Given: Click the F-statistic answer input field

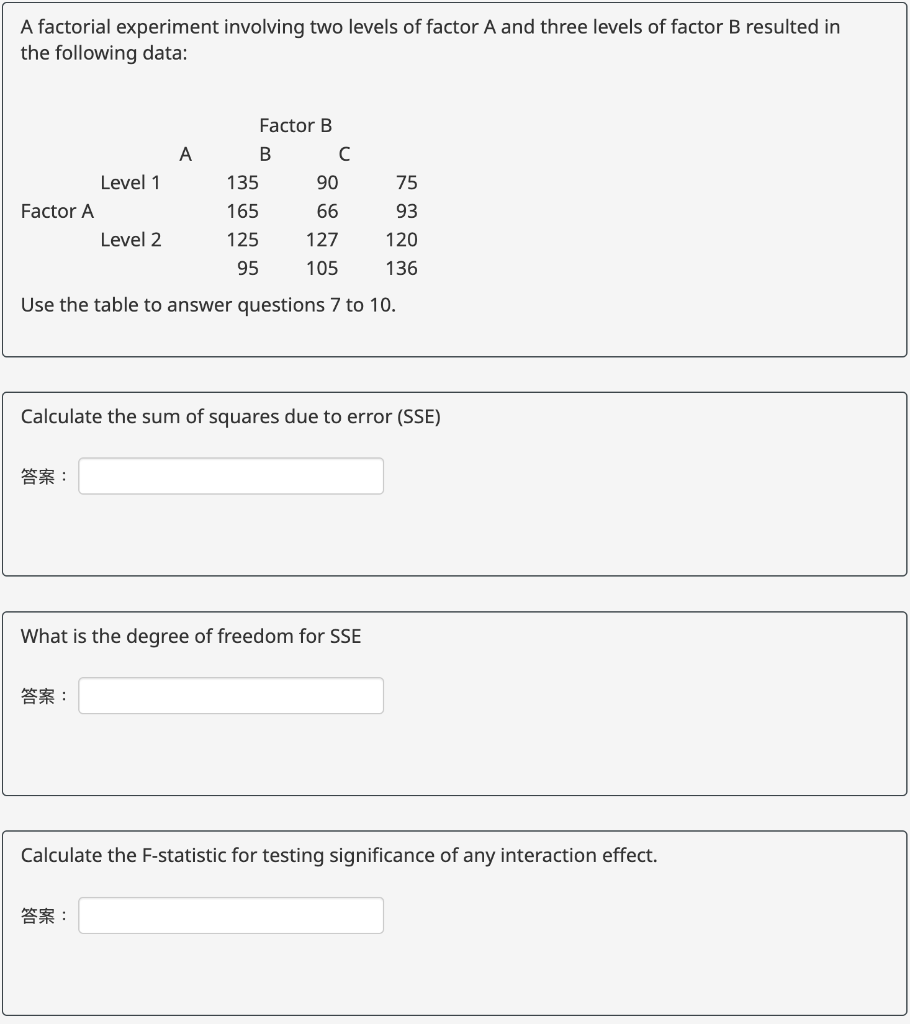Looking at the screenshot, I should click(230, 914).
